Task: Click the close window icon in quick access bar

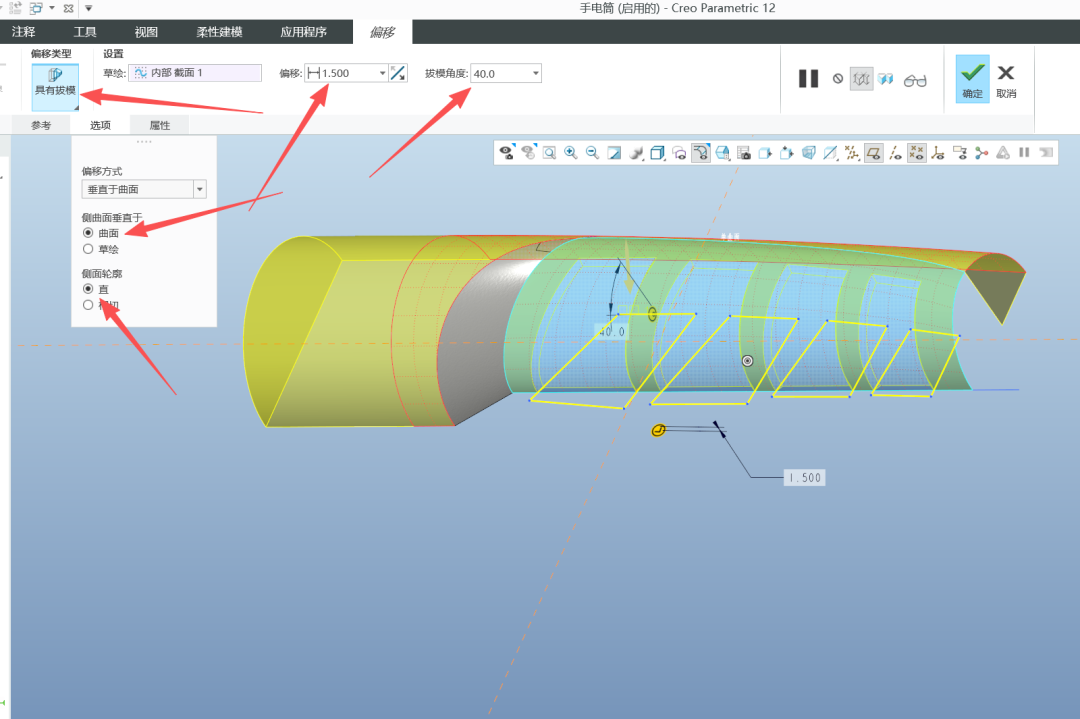Action: click(68, 8)
